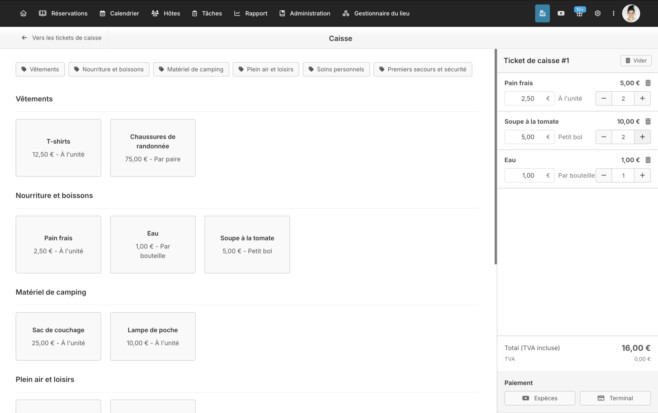Screen dimensions: 658x413
Task: Add Eau product card to ticket
Action: 153,244
